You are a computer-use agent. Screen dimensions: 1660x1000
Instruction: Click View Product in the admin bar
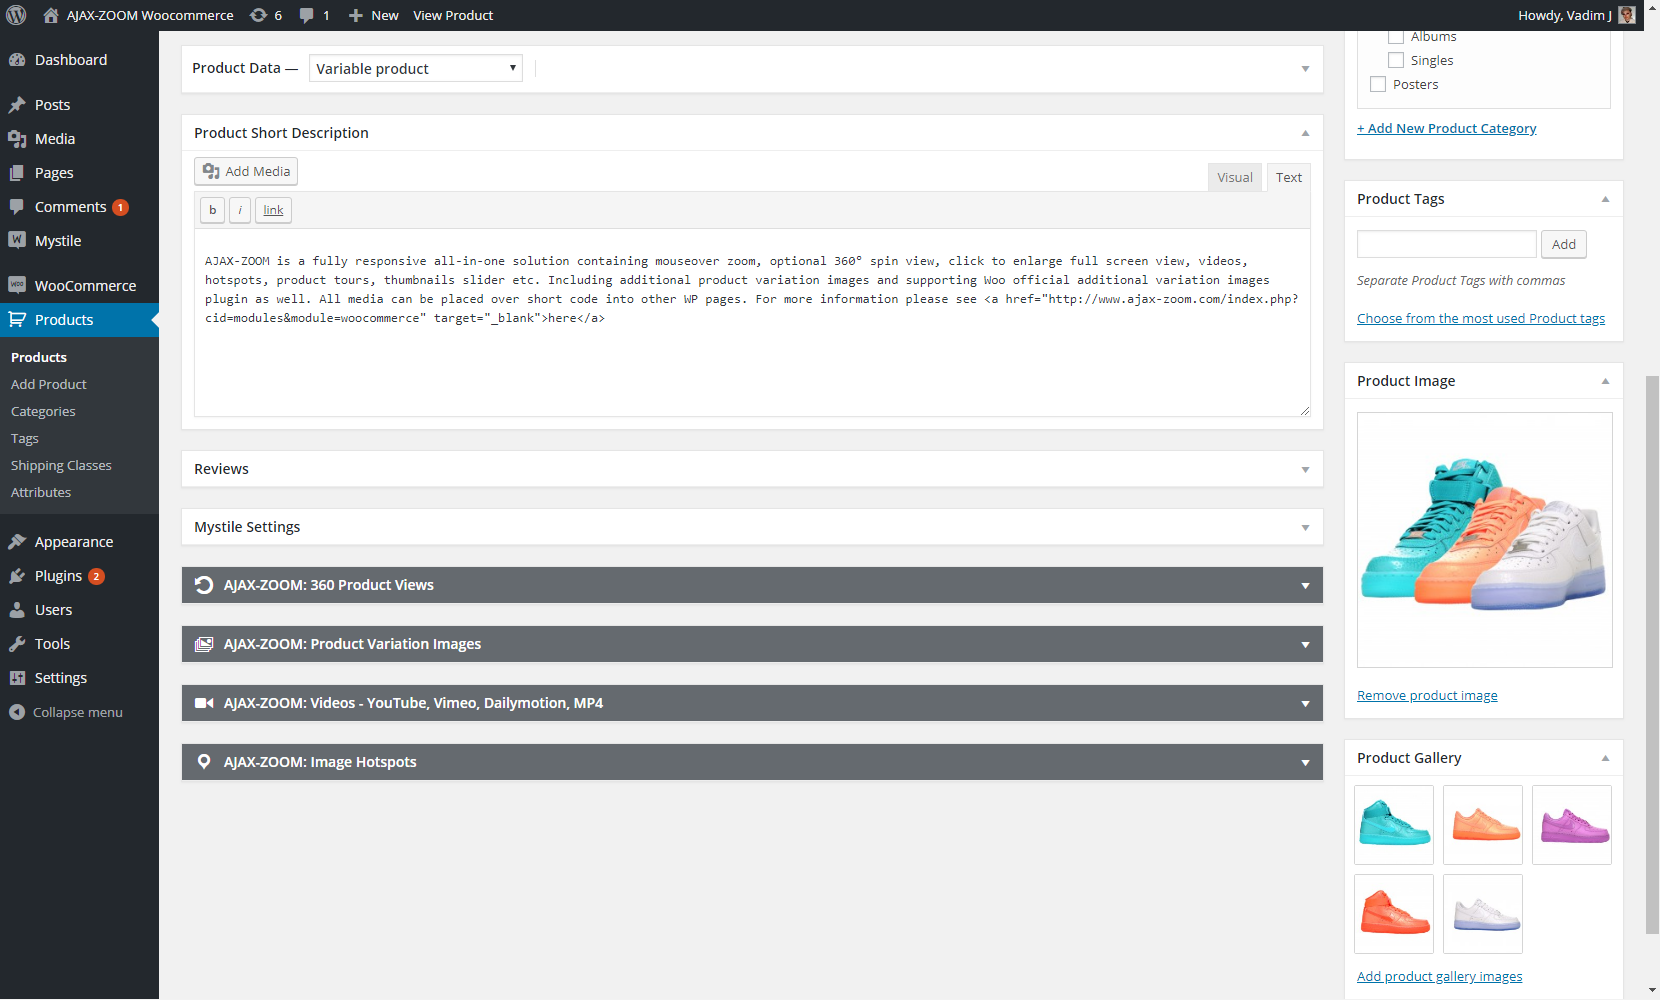coord(453,15)
